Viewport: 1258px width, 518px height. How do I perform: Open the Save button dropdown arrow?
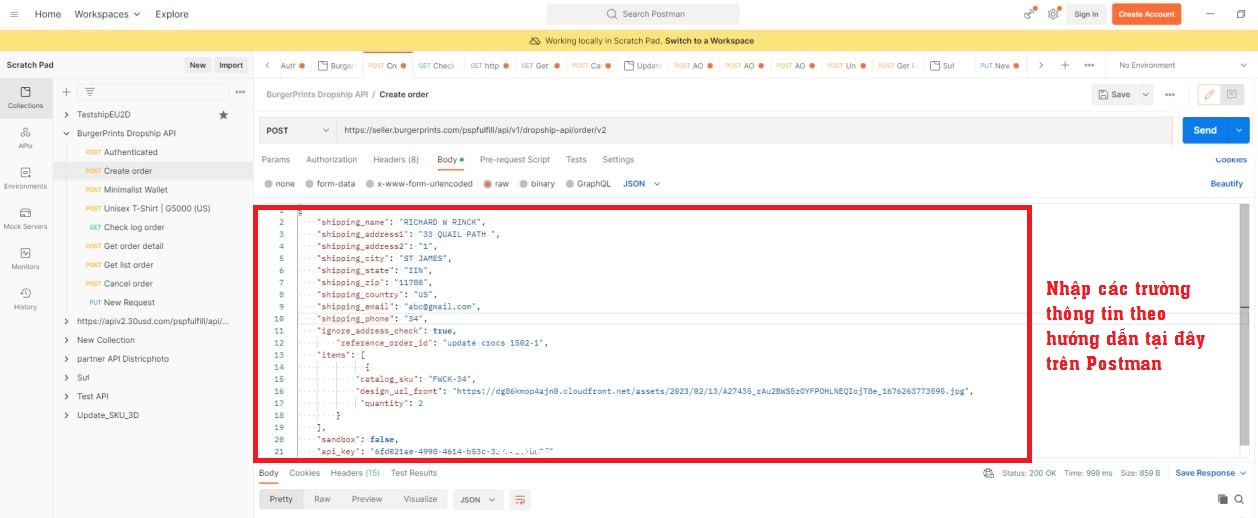pyautogui.click(x=1145, y=94)
